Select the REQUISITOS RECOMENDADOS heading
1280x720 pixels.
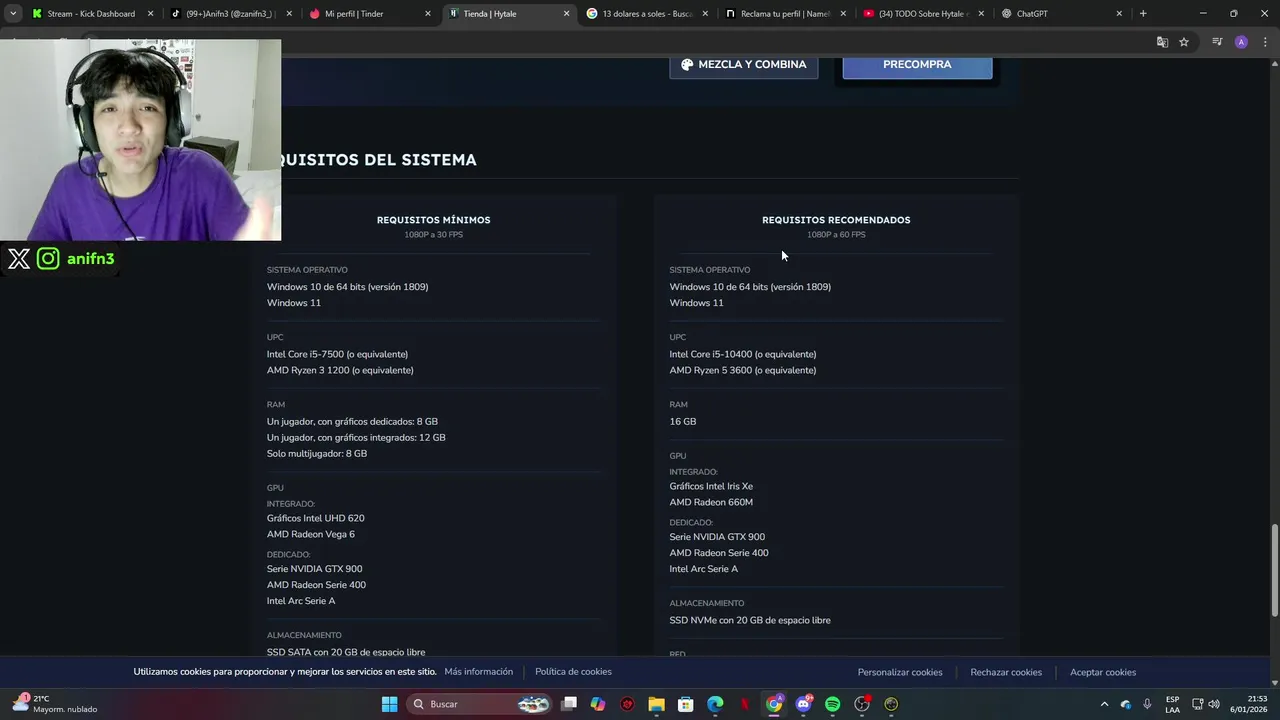pos(836,220)
